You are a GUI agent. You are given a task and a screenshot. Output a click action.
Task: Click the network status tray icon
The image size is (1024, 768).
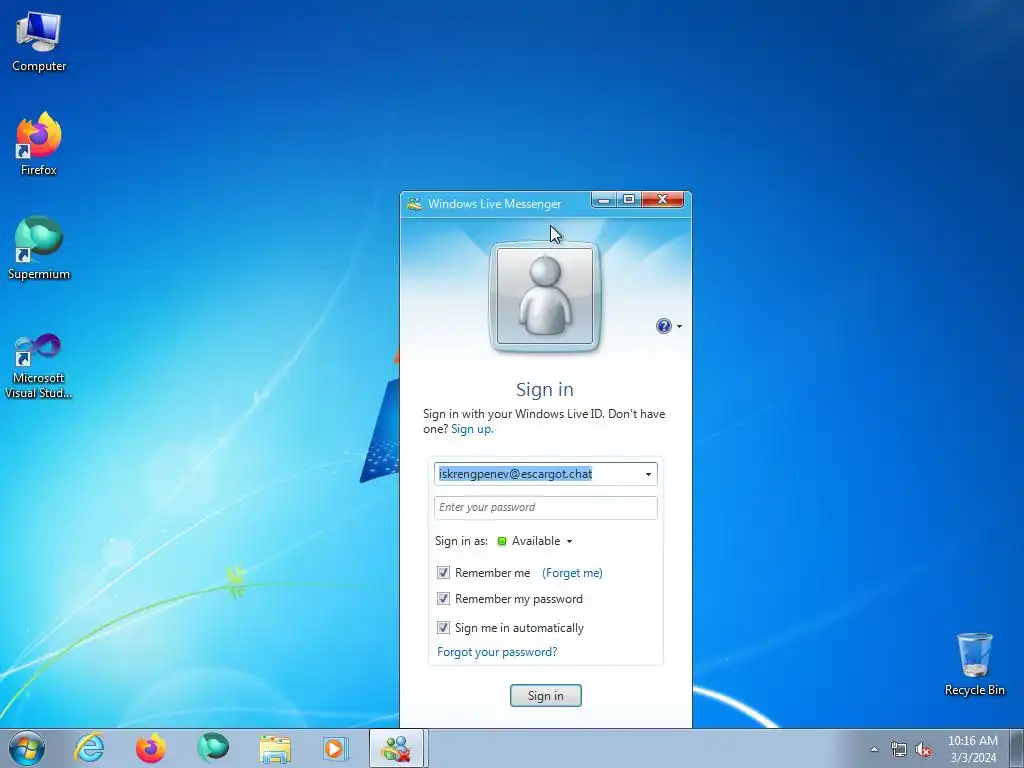(x=899, y=749)
